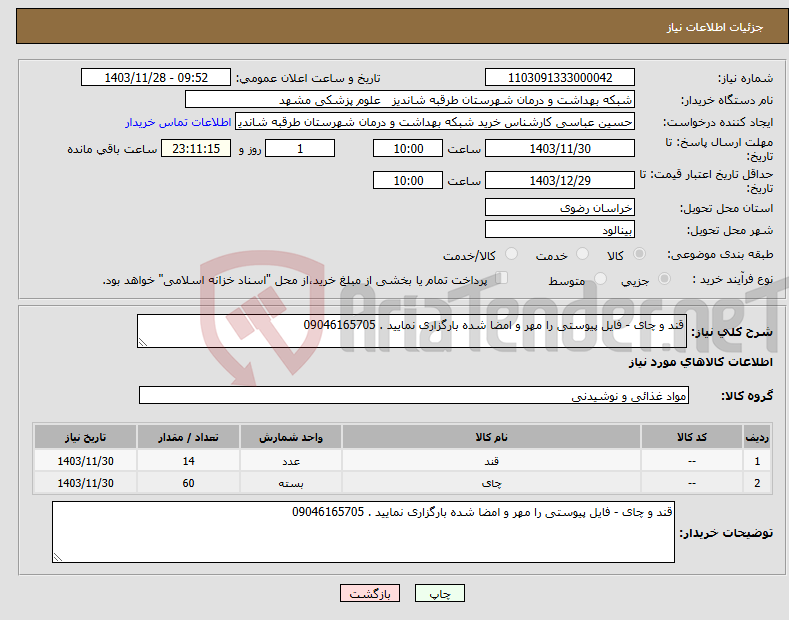
Task: Select the متوسط purchase type radio
Action: point(600,278)
